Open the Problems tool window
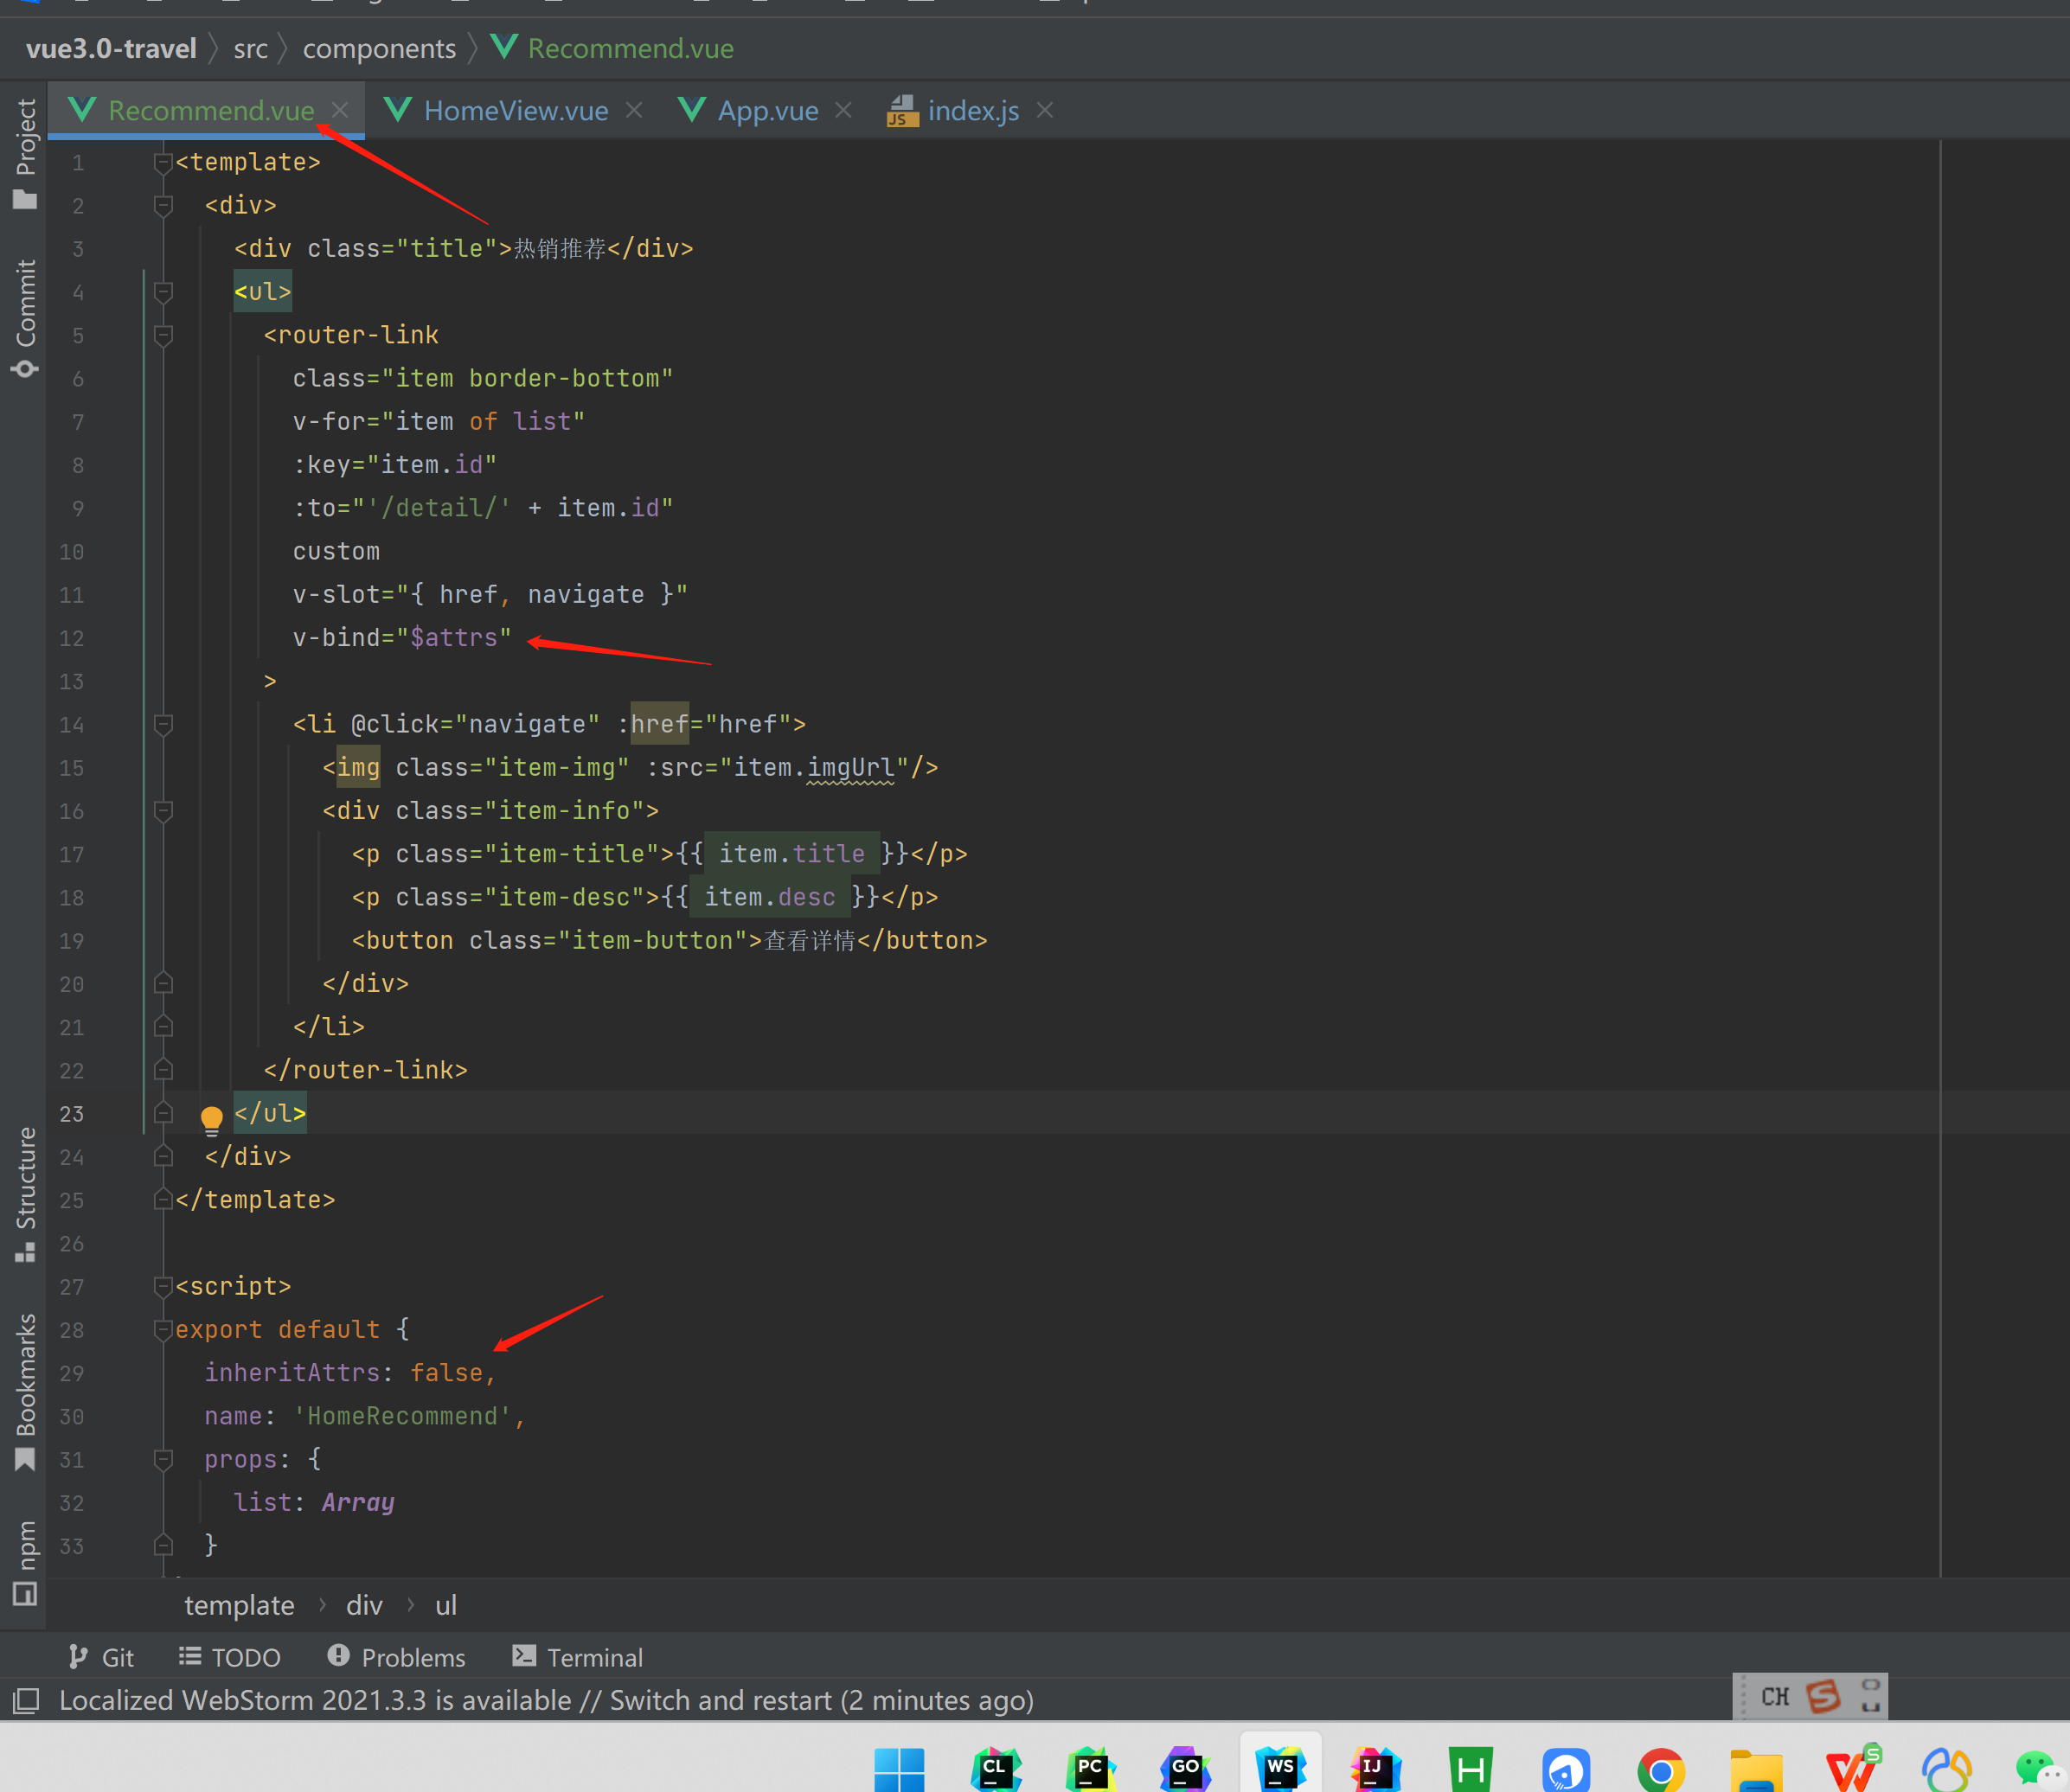 tap(396, 1657)
